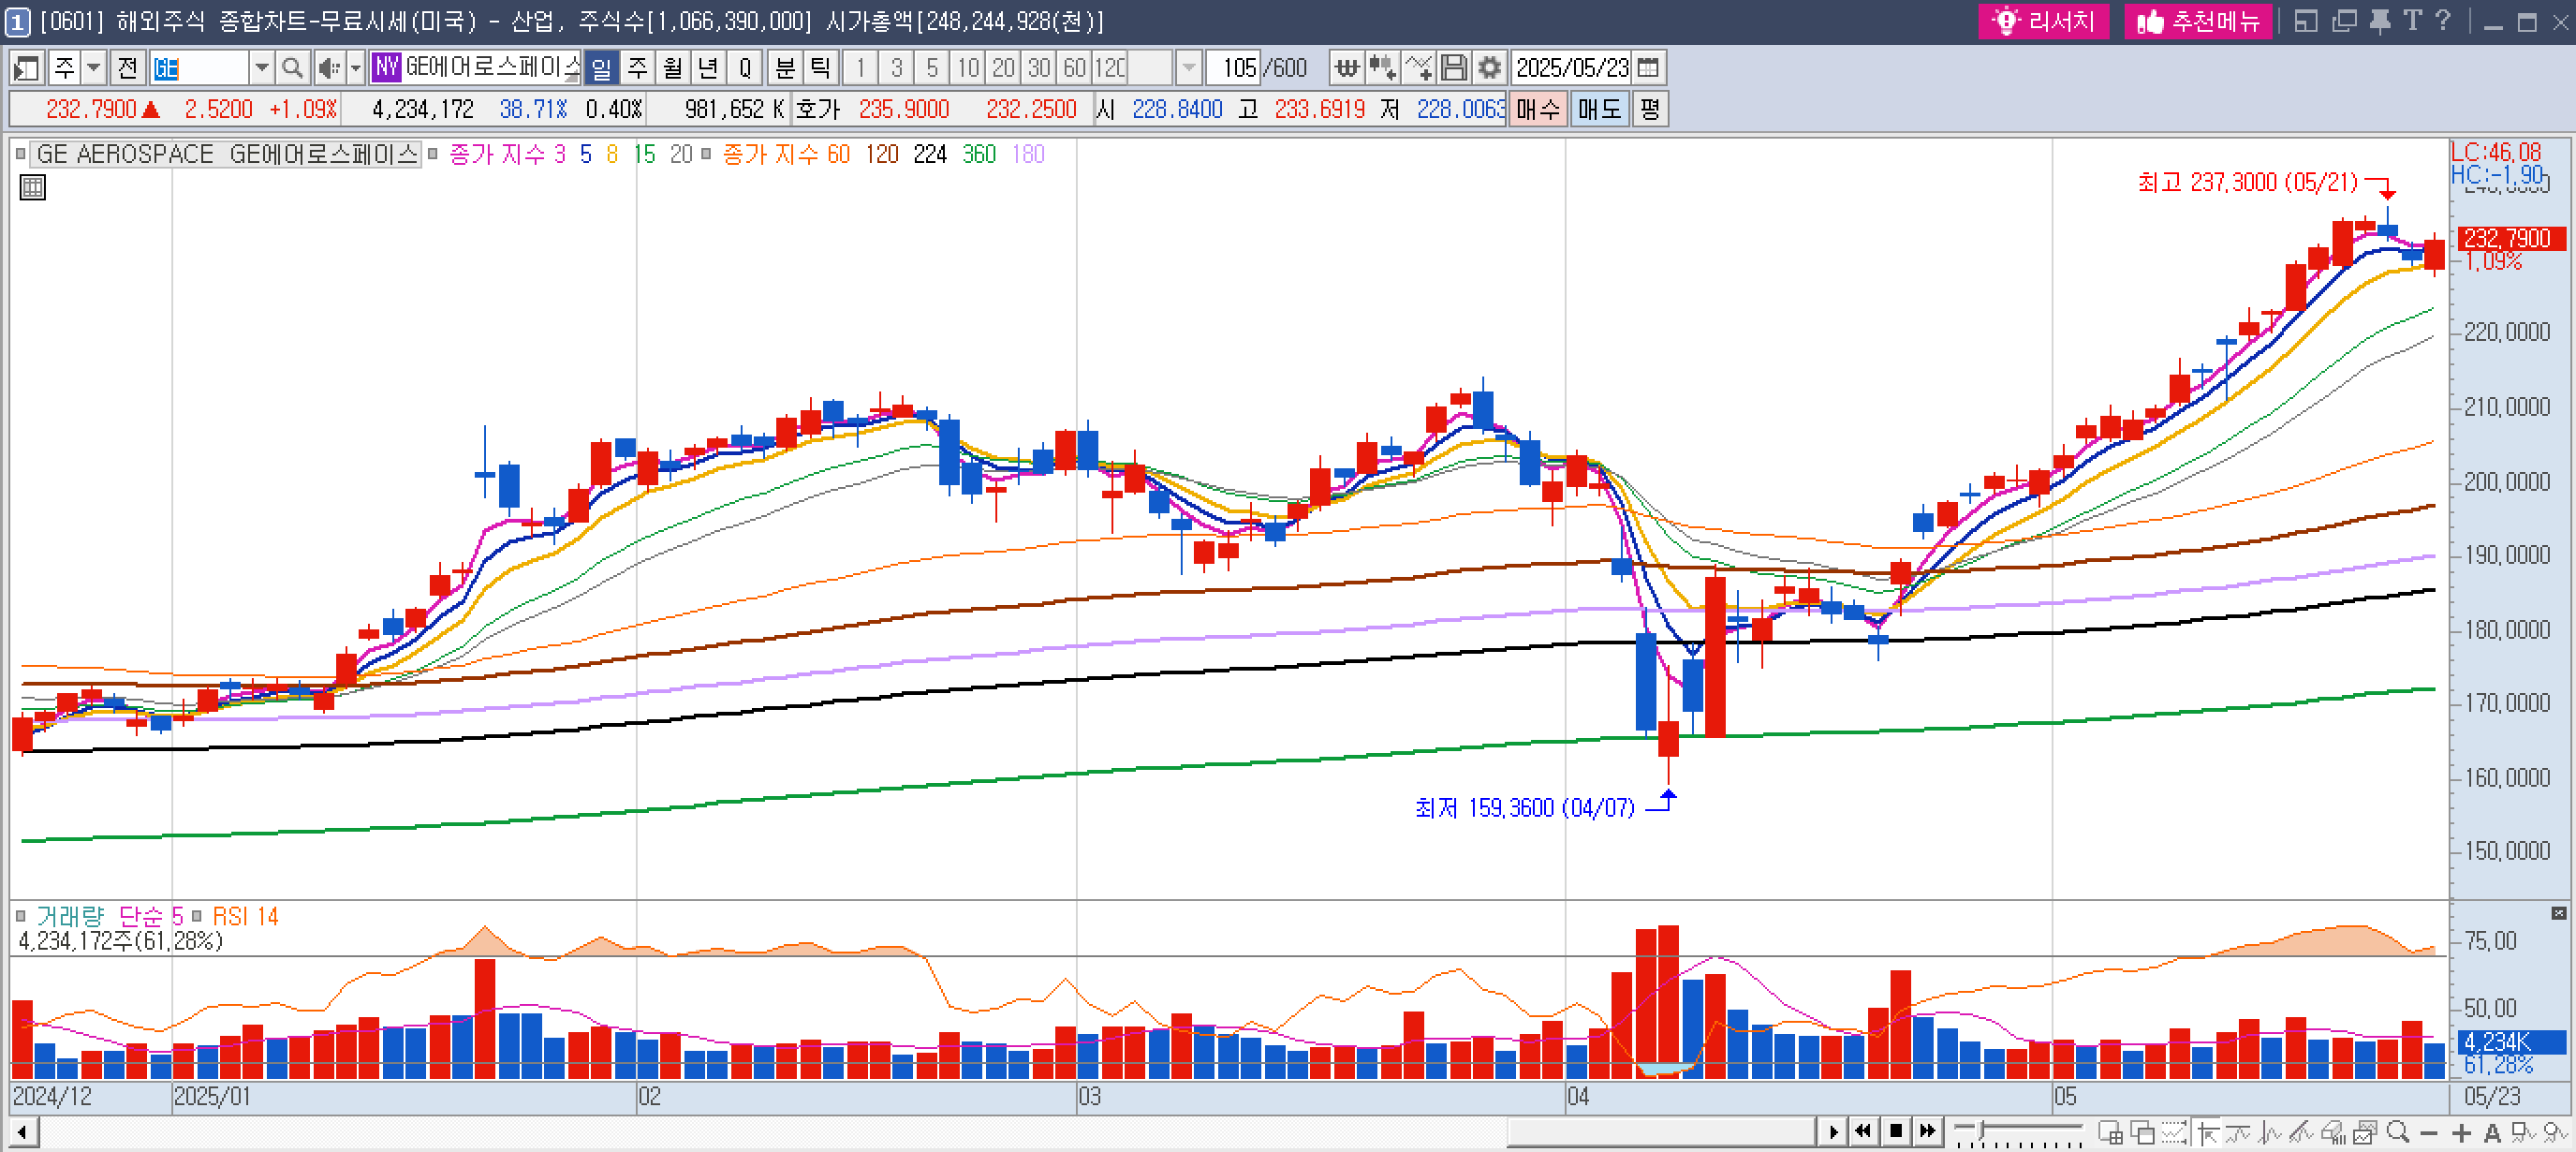The height and width of the screenshot is (1152, 2576).
Task: Click the magnifier stock search icon
Action: coord(291,68)
